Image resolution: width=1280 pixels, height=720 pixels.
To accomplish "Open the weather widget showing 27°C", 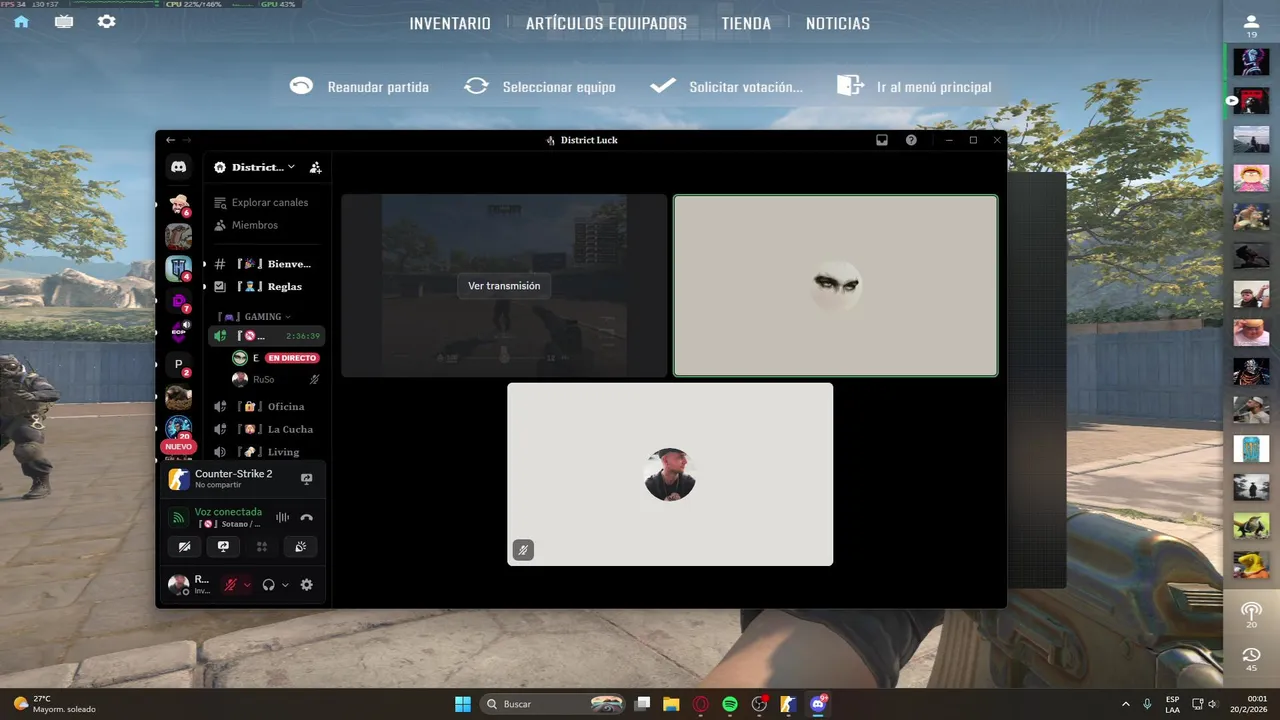I will 55,704.
